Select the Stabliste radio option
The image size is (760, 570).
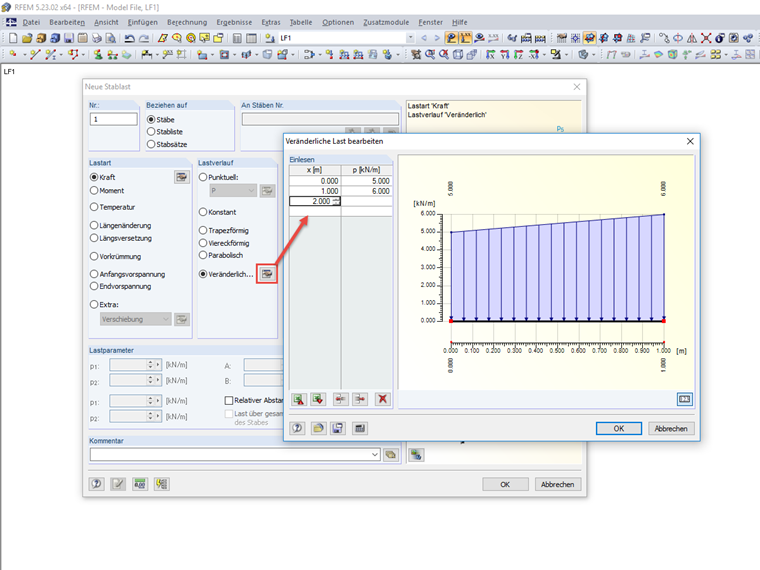(x=151, y=131)
